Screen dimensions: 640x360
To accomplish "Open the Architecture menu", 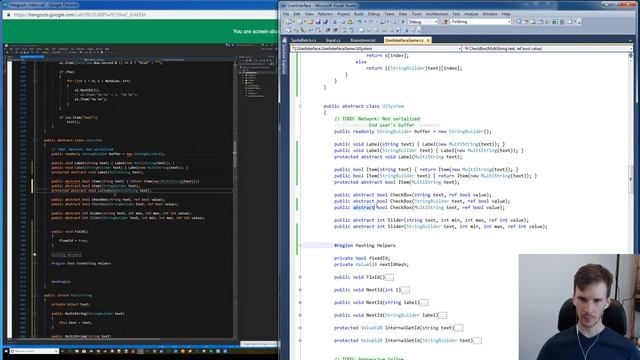I will point(437,14).
